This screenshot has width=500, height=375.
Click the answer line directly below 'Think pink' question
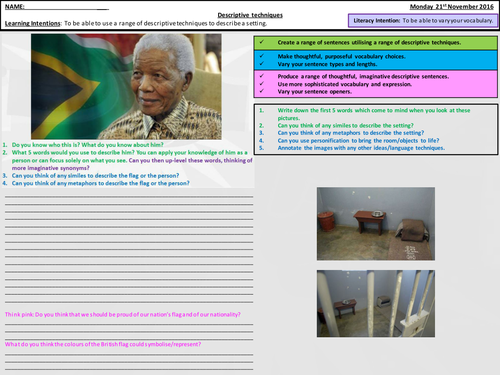tap(129, 324)
